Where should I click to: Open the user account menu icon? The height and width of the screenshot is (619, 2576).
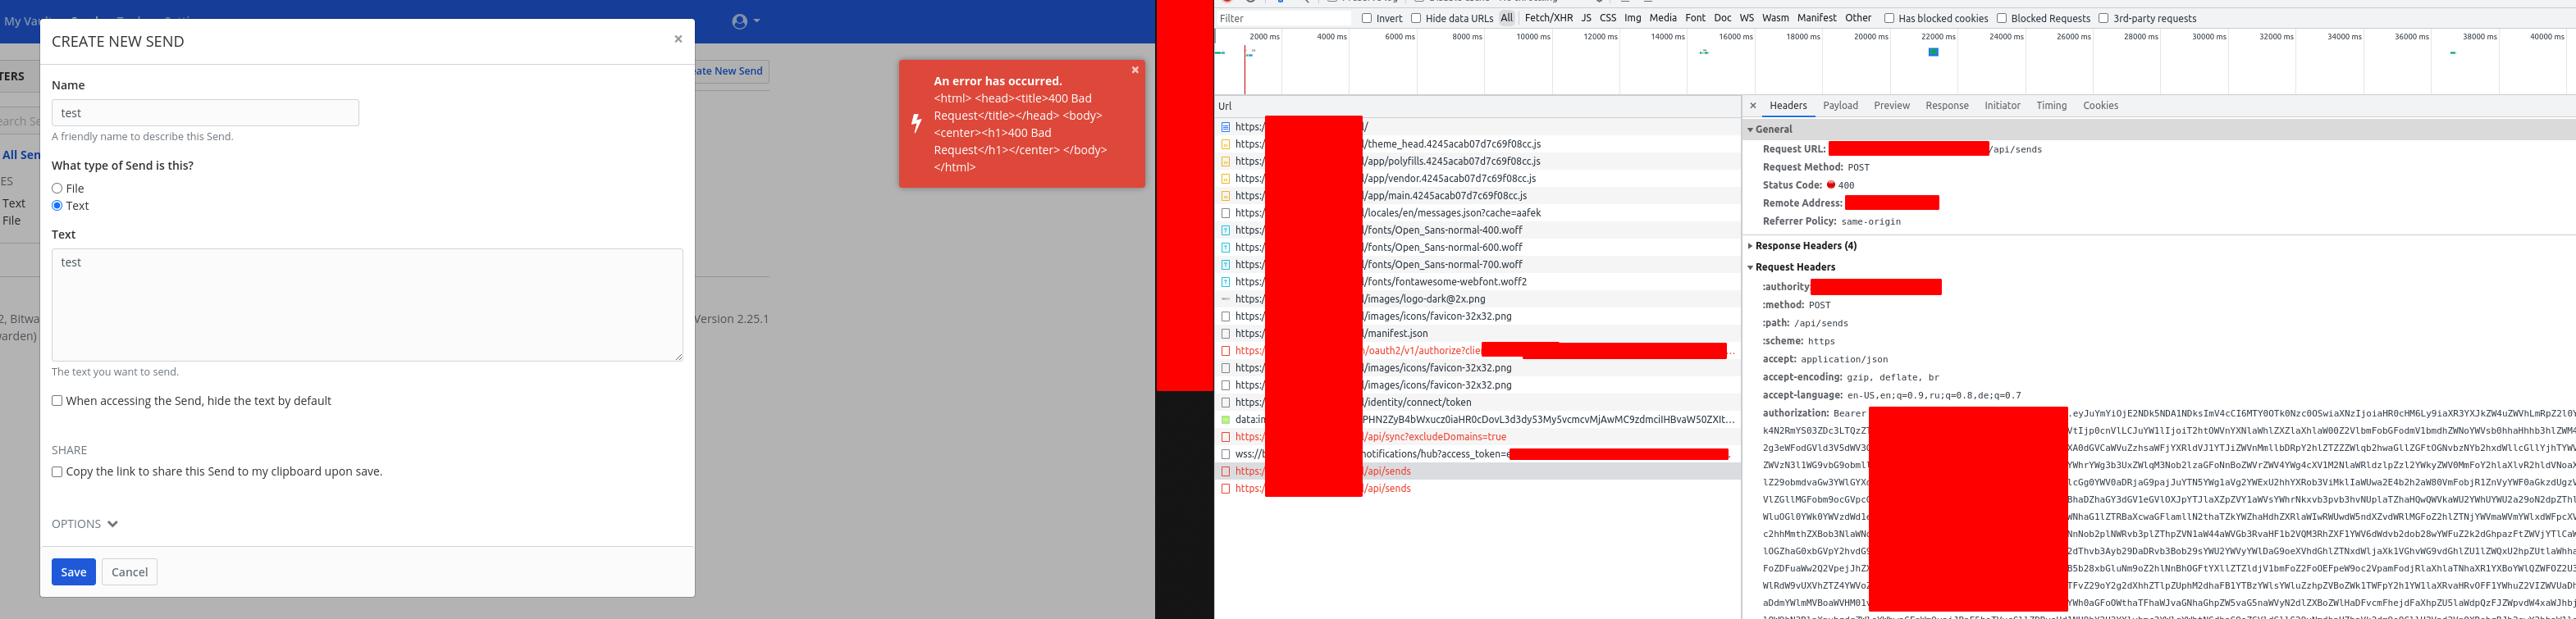[x=745, y=21]
